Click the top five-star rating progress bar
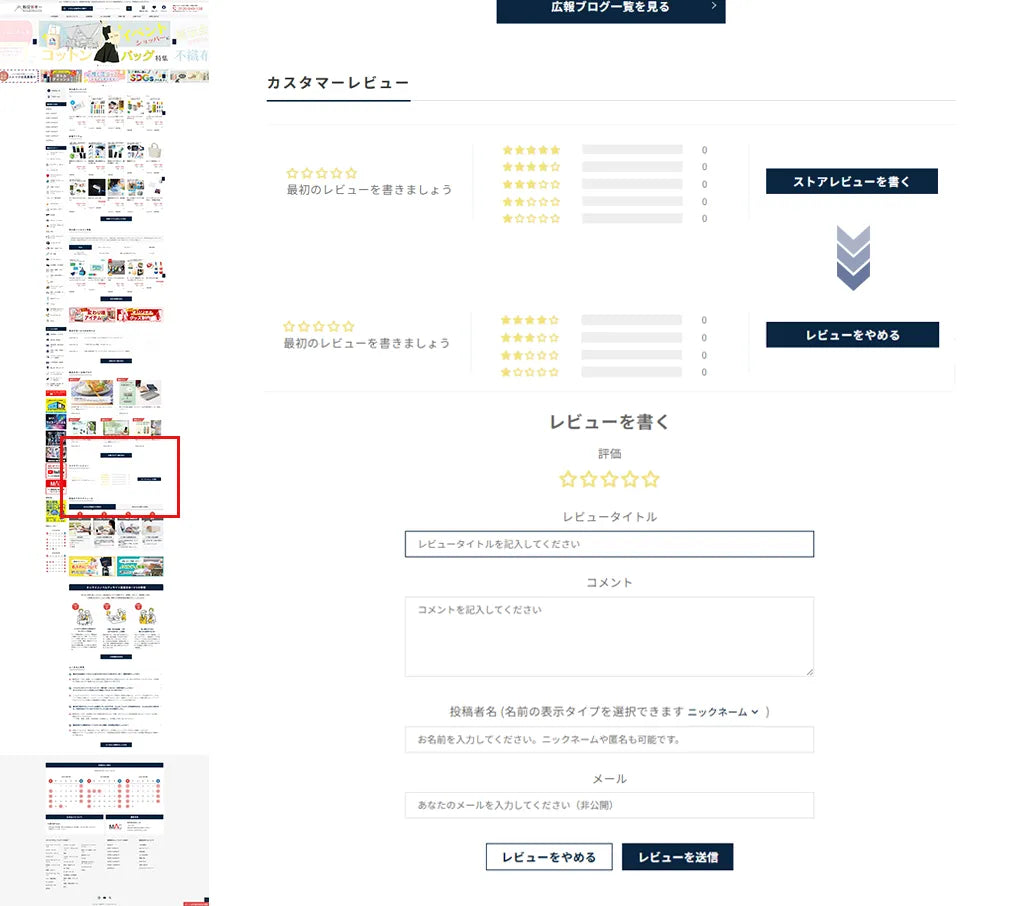 [x=632, y=150]
